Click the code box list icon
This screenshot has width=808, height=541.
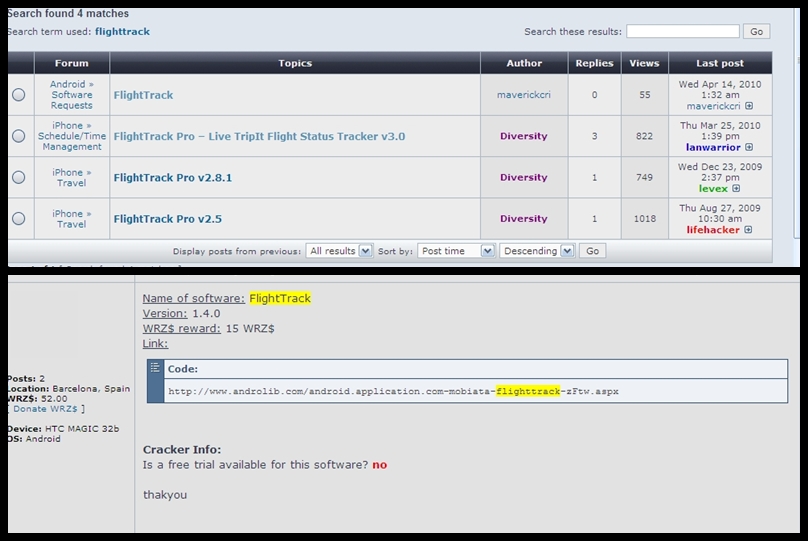point(155,367)
